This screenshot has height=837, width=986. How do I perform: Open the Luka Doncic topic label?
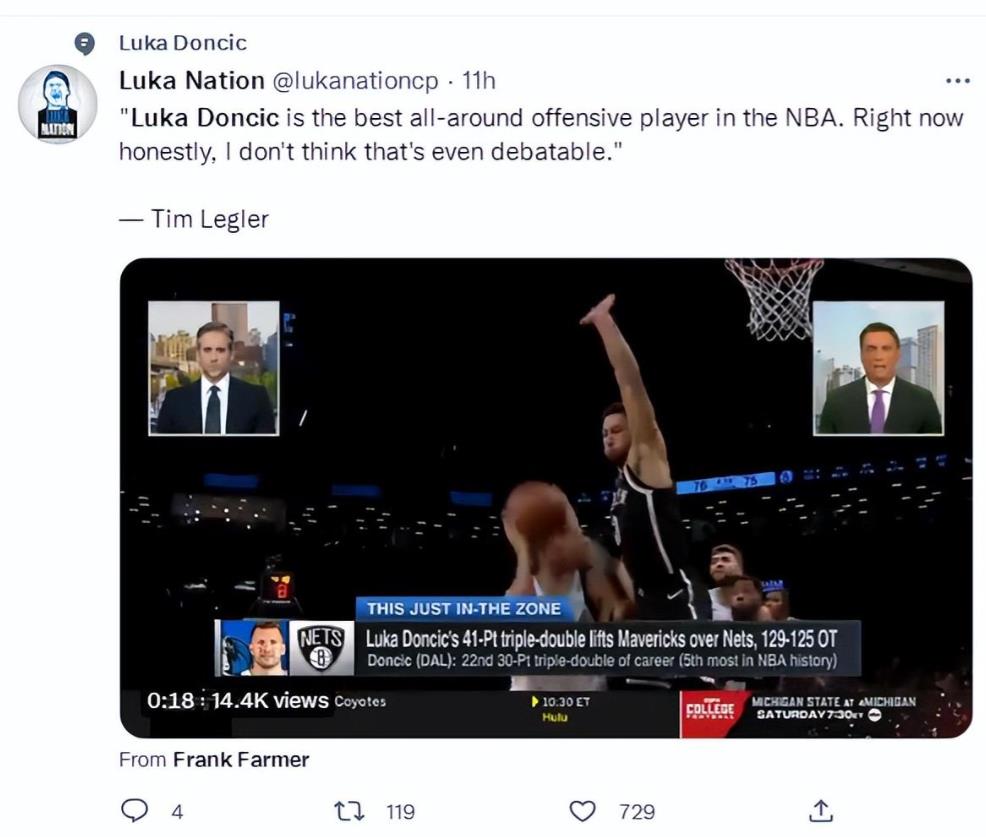tap(183, 43)
